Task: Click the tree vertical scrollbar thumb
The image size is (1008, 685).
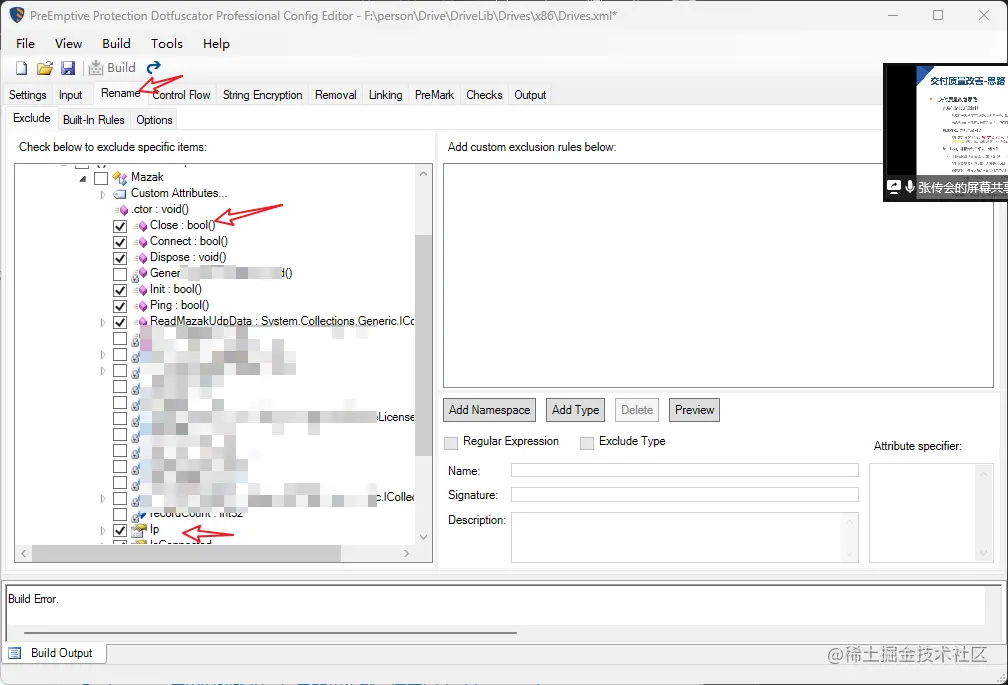Action: pyautogui.click(x=423, y=345)
